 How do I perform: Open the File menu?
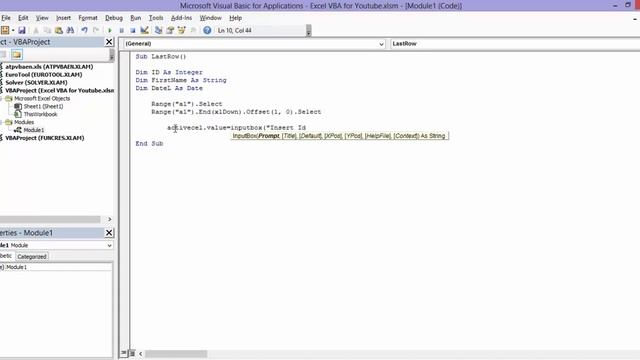click(6, 18)
